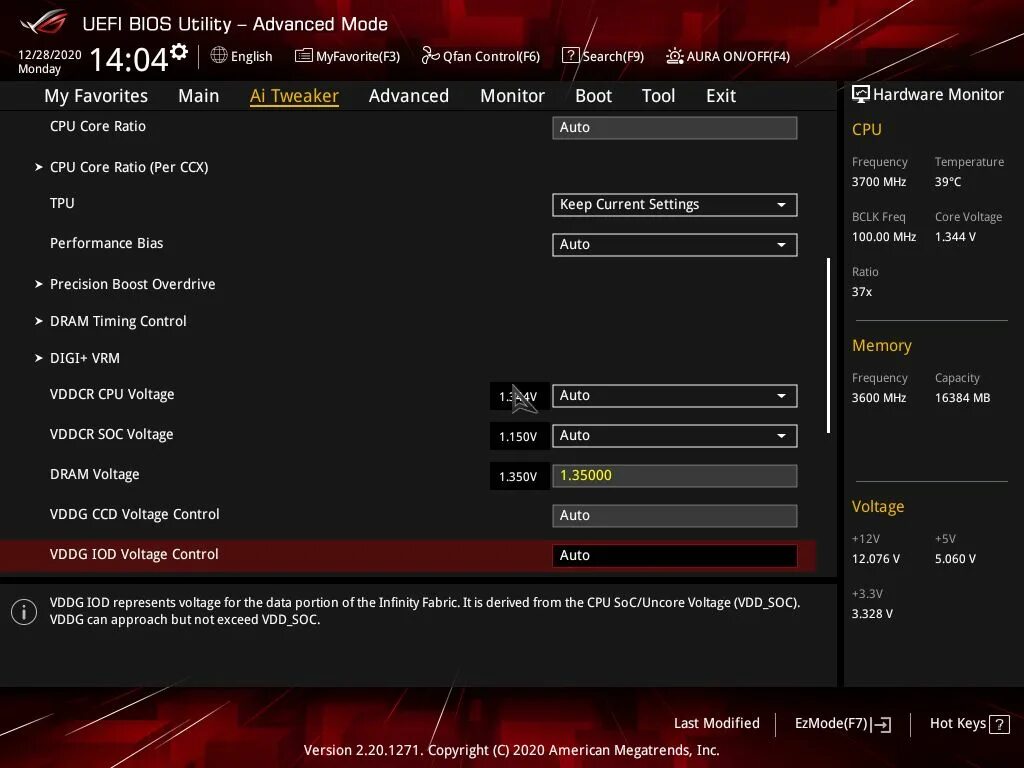Select the Ai Tweaker tab
The width and height of the screenshot is (1024, 768).
tap(294, 96)
